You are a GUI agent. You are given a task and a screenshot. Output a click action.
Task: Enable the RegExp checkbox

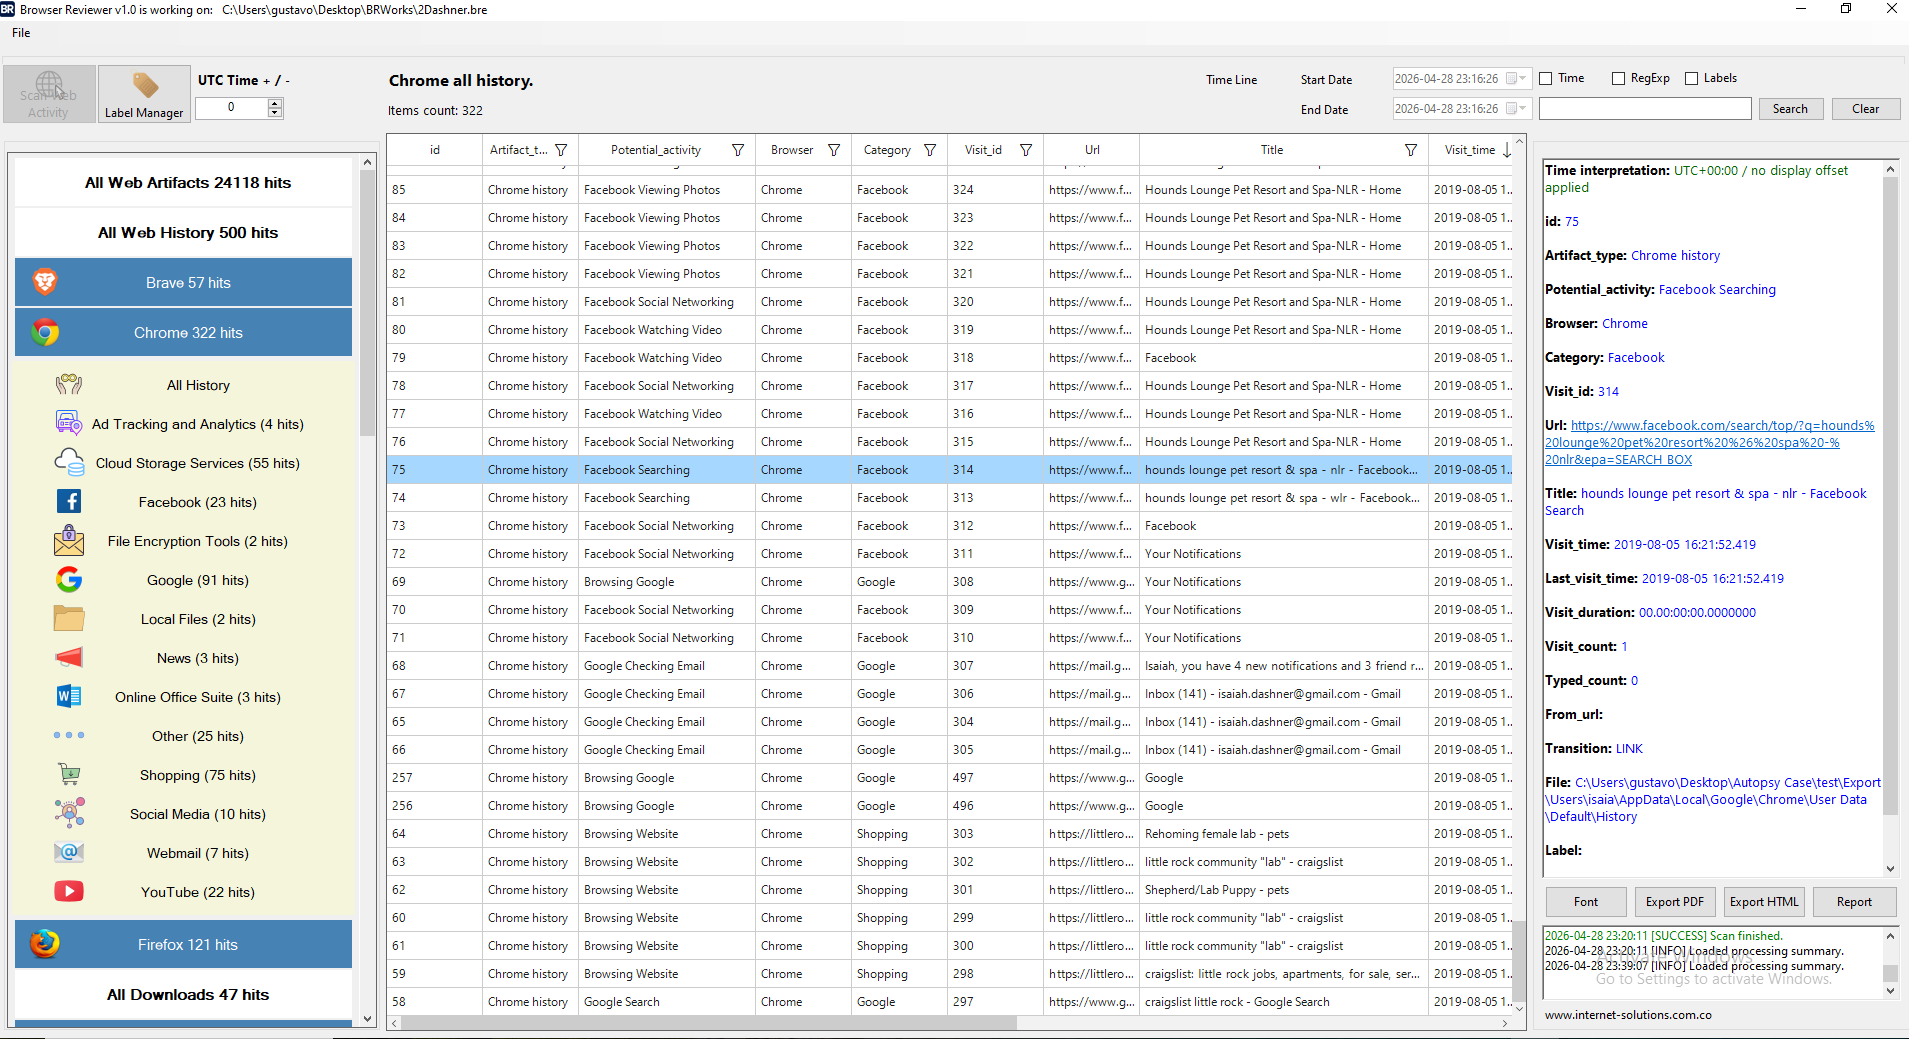pos(1618,78)
